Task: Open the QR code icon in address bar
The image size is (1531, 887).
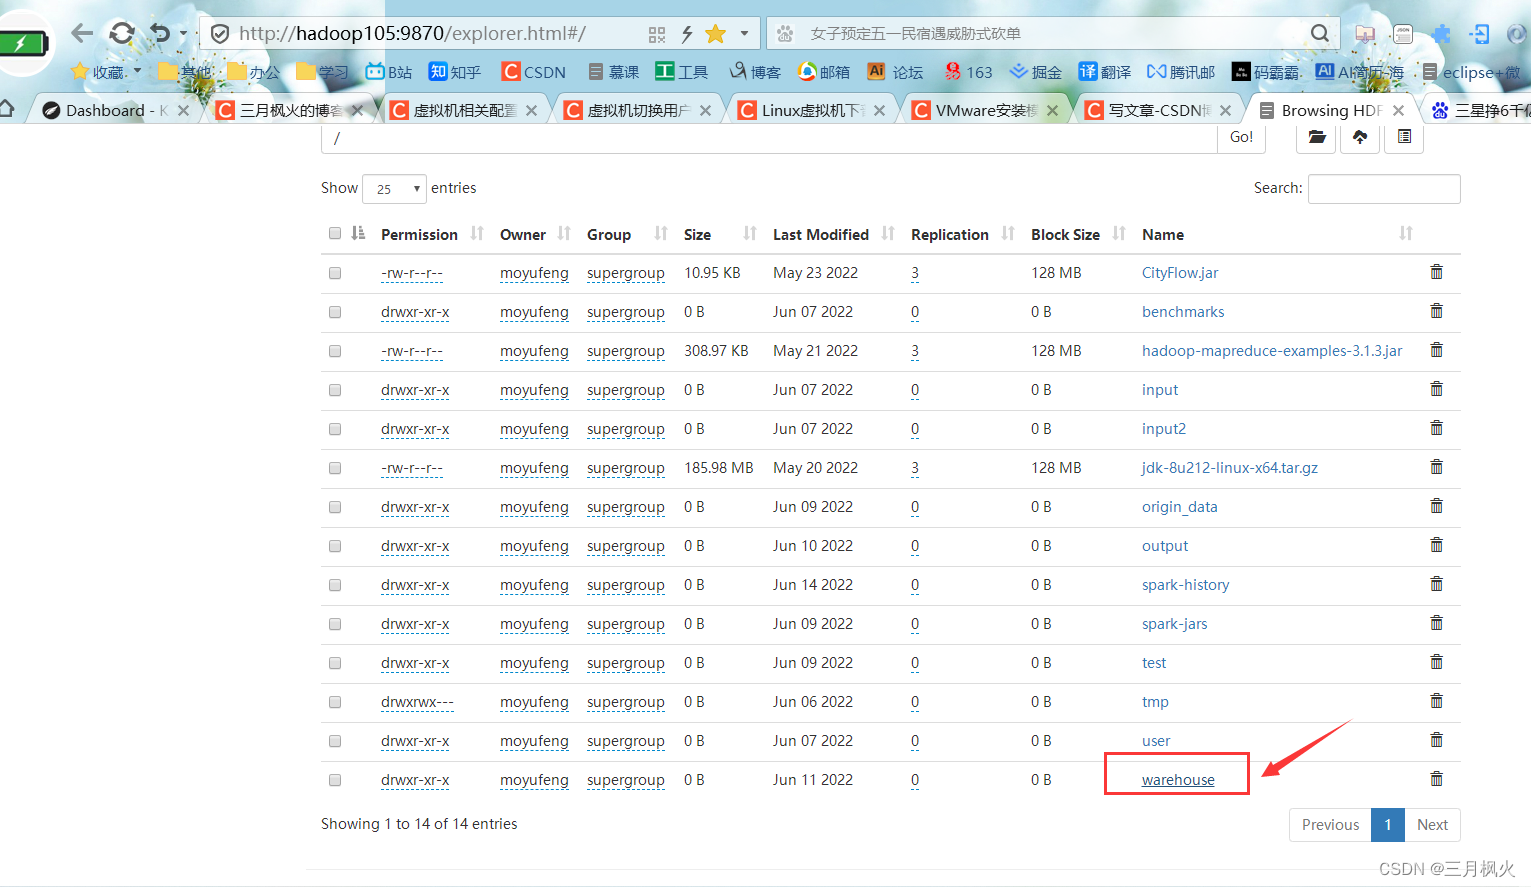Action: pos(657,35)
